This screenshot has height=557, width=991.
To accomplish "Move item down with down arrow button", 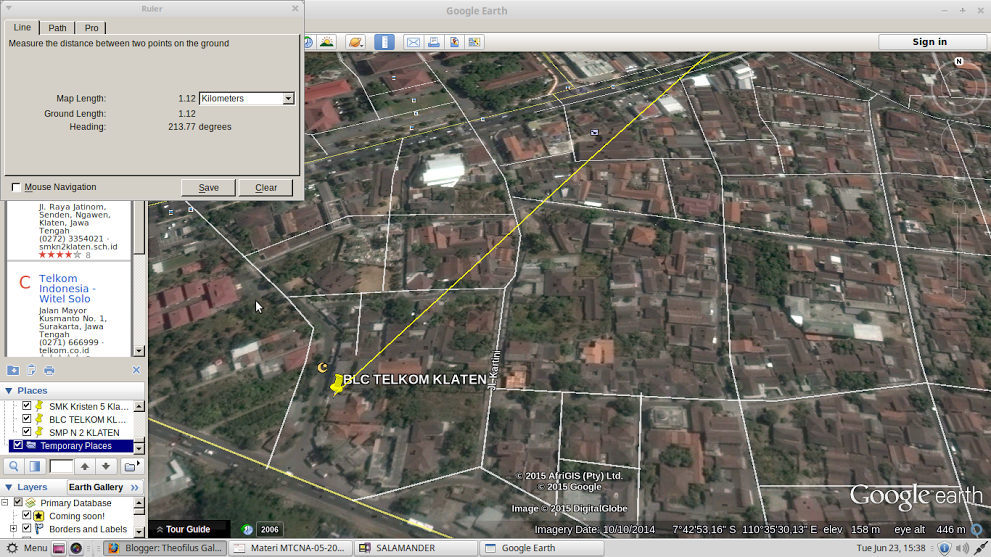I will click(x=106, y=467).
